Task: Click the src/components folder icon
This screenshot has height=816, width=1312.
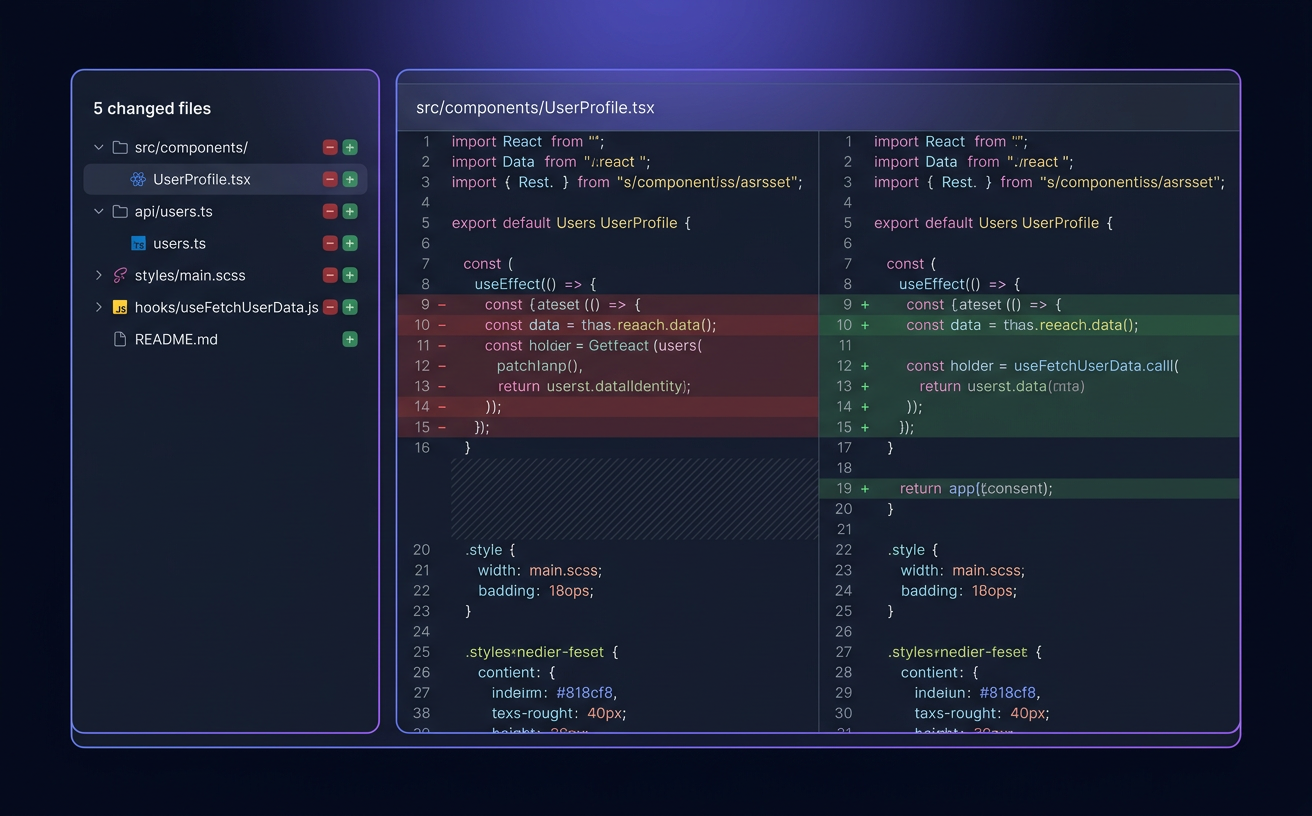Action: click(120, 148)
